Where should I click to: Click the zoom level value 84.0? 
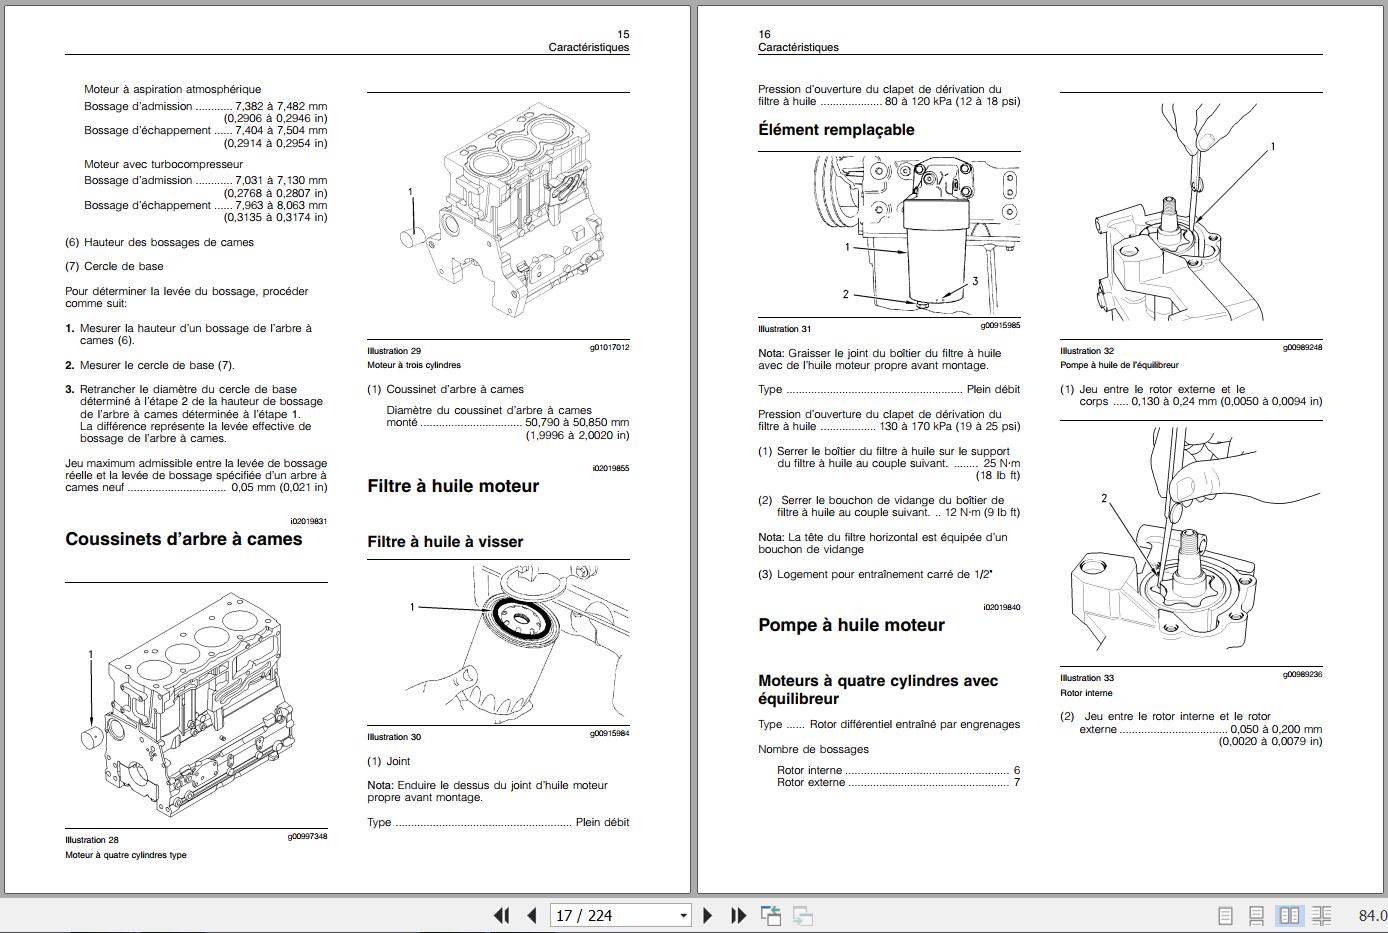1372,915
